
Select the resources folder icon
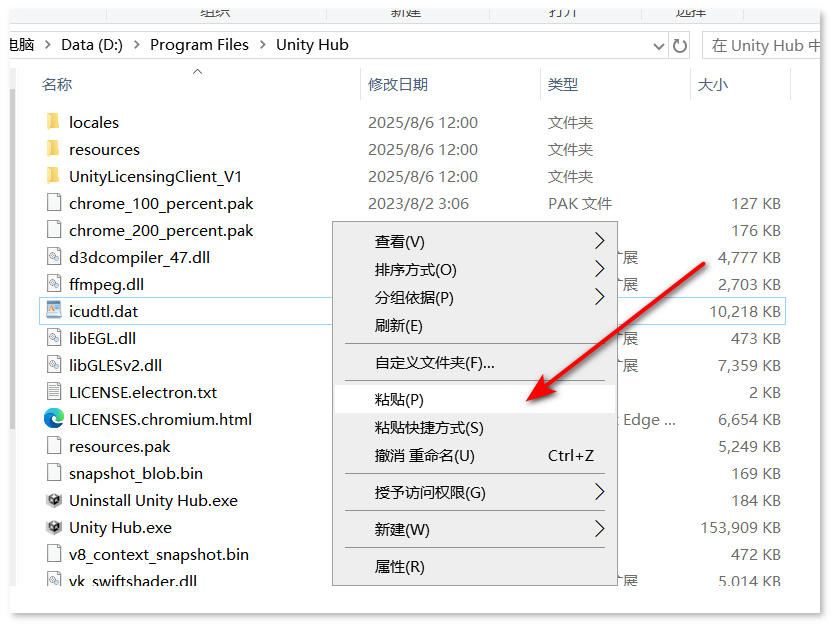53,149
